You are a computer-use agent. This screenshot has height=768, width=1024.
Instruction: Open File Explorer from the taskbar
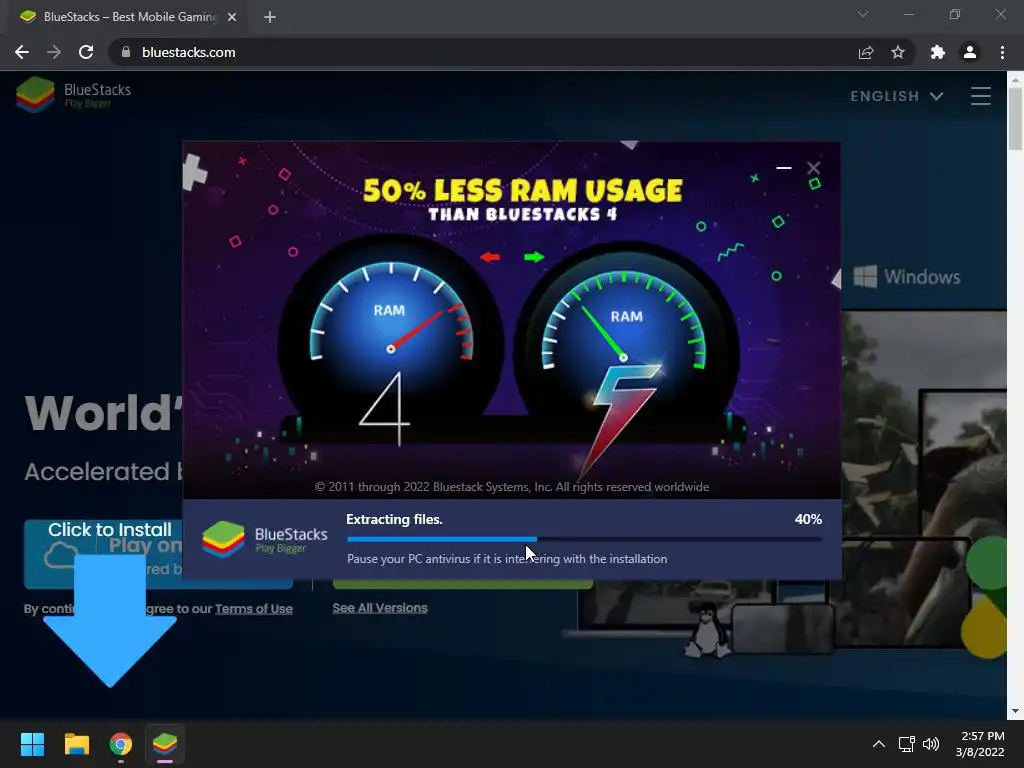76,744
